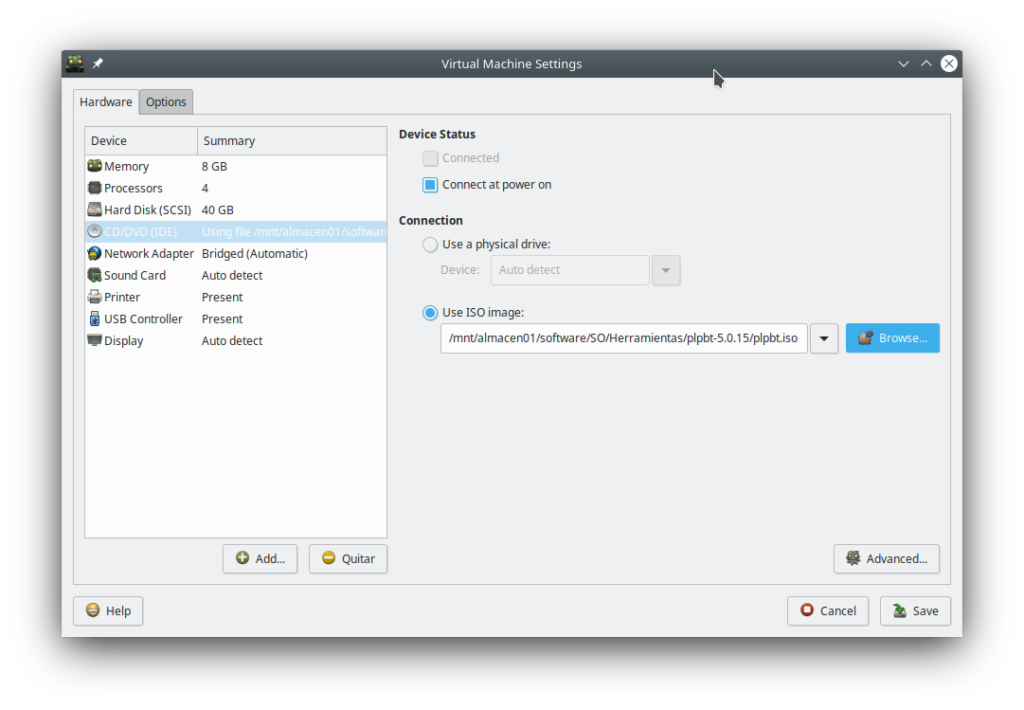Open the window shade chevron menu

point(903,63)
